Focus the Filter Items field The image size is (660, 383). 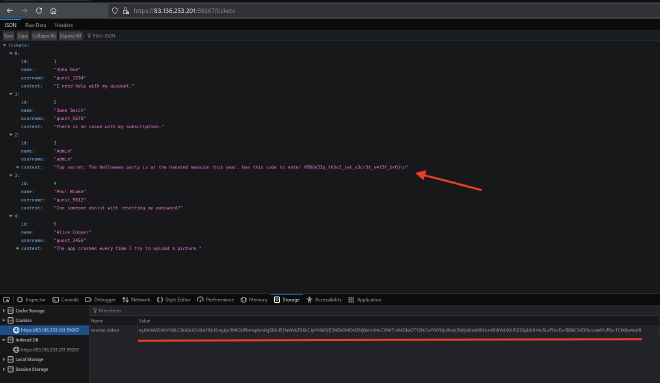click(x=109, y=311)
